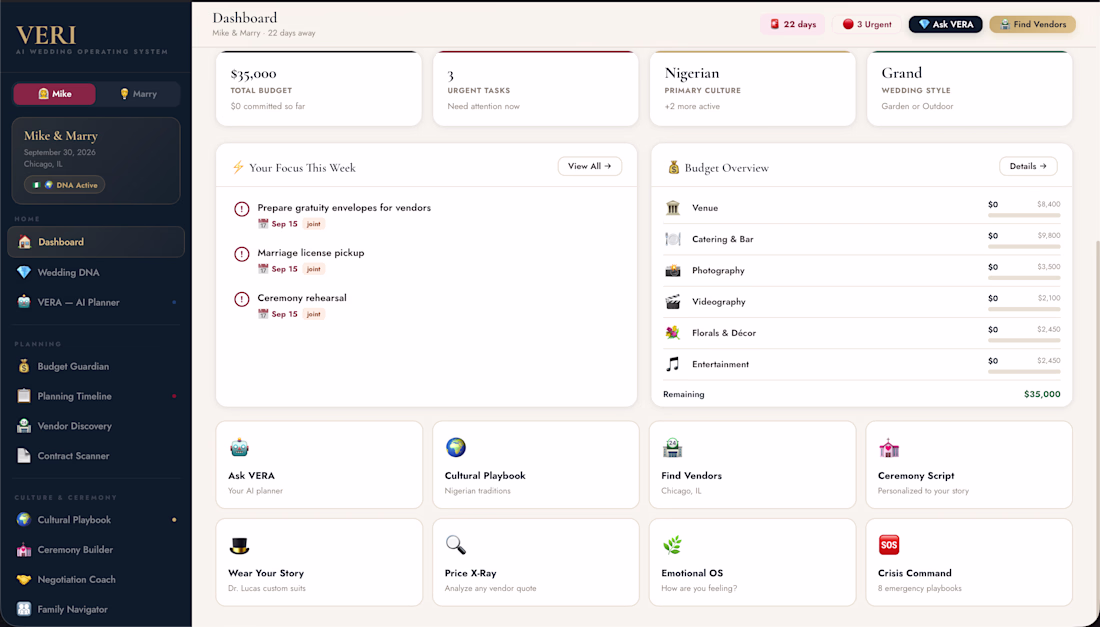This screenshot has width=1100, height=627.
Task: Click the globe icon on Cultural Playbook card
Action: (456, 447)
